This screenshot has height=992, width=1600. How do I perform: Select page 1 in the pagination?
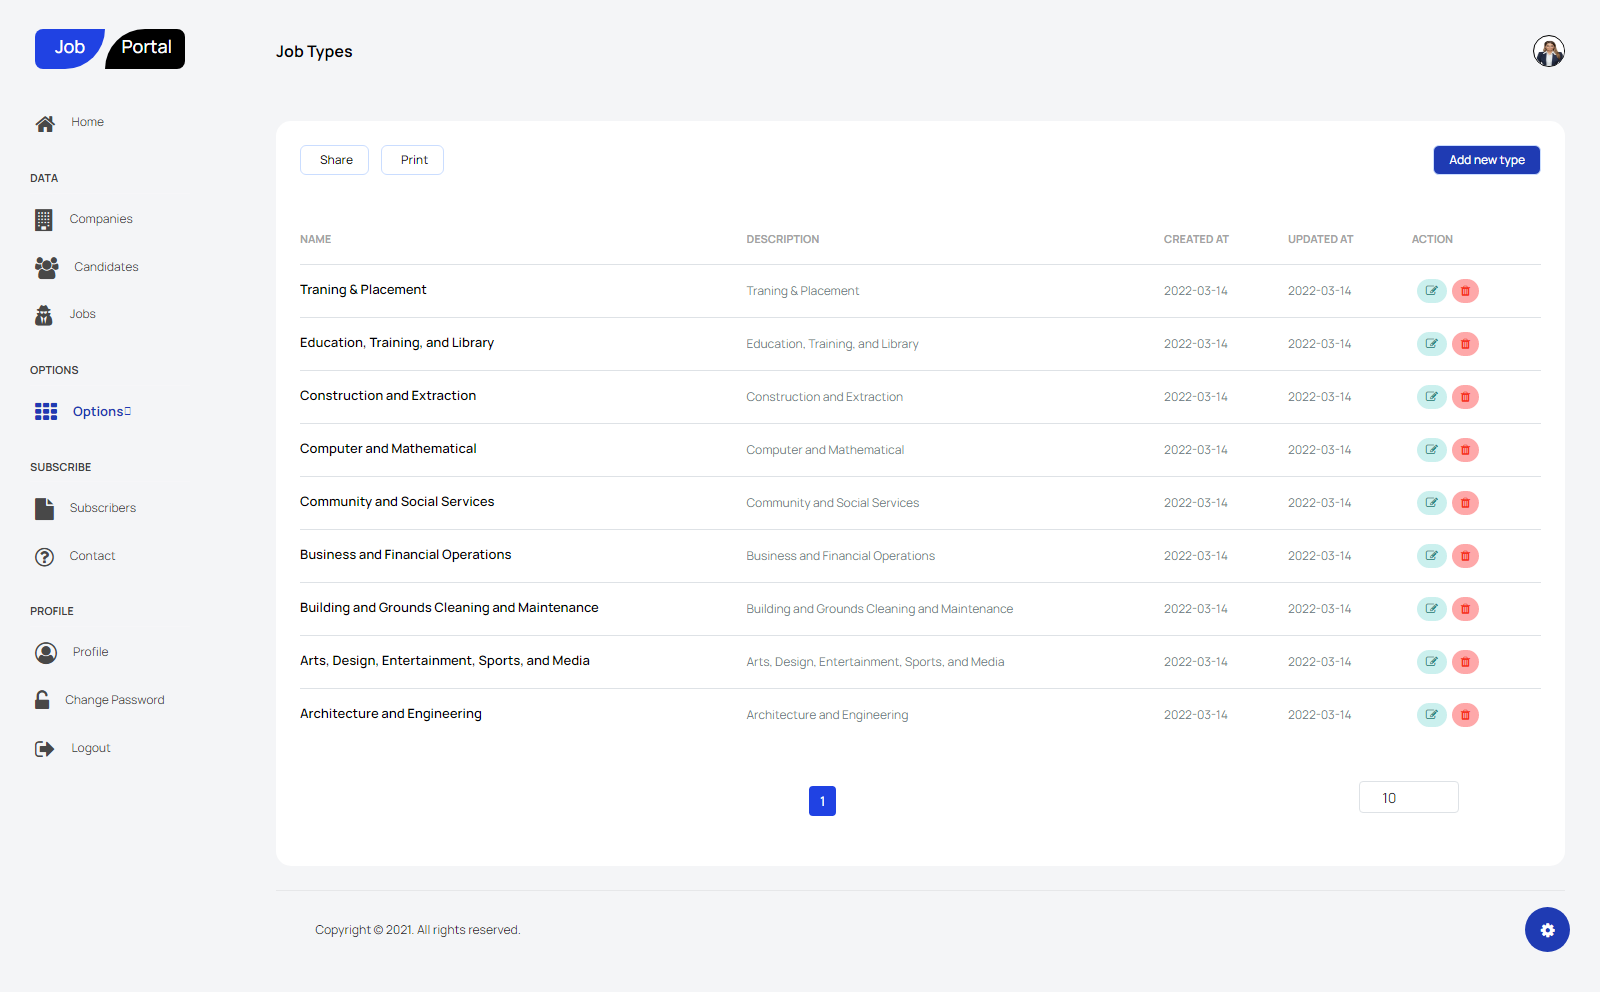point(822,800)
